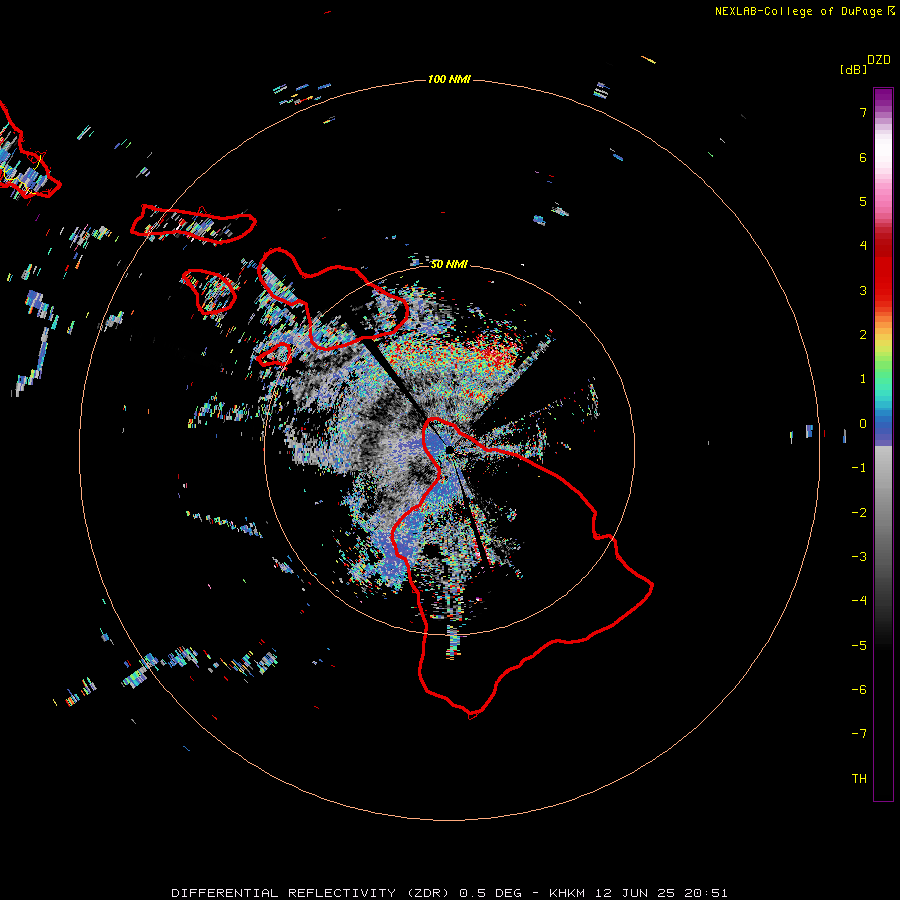
Task: Click the "DZD" legend heading
Action: [x=879, y=60]
